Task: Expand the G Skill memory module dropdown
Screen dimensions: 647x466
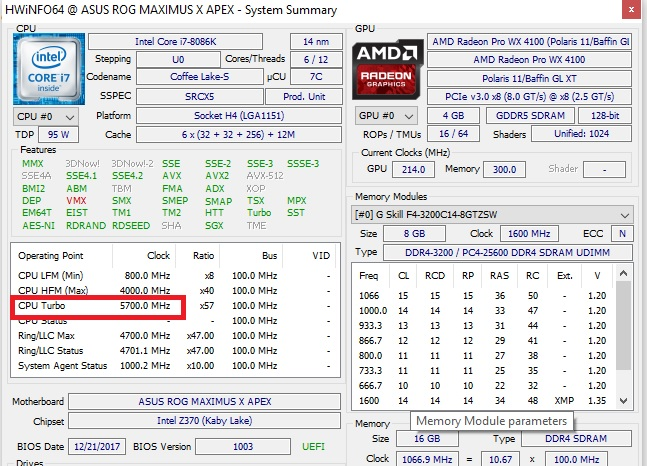Action: 492,215
